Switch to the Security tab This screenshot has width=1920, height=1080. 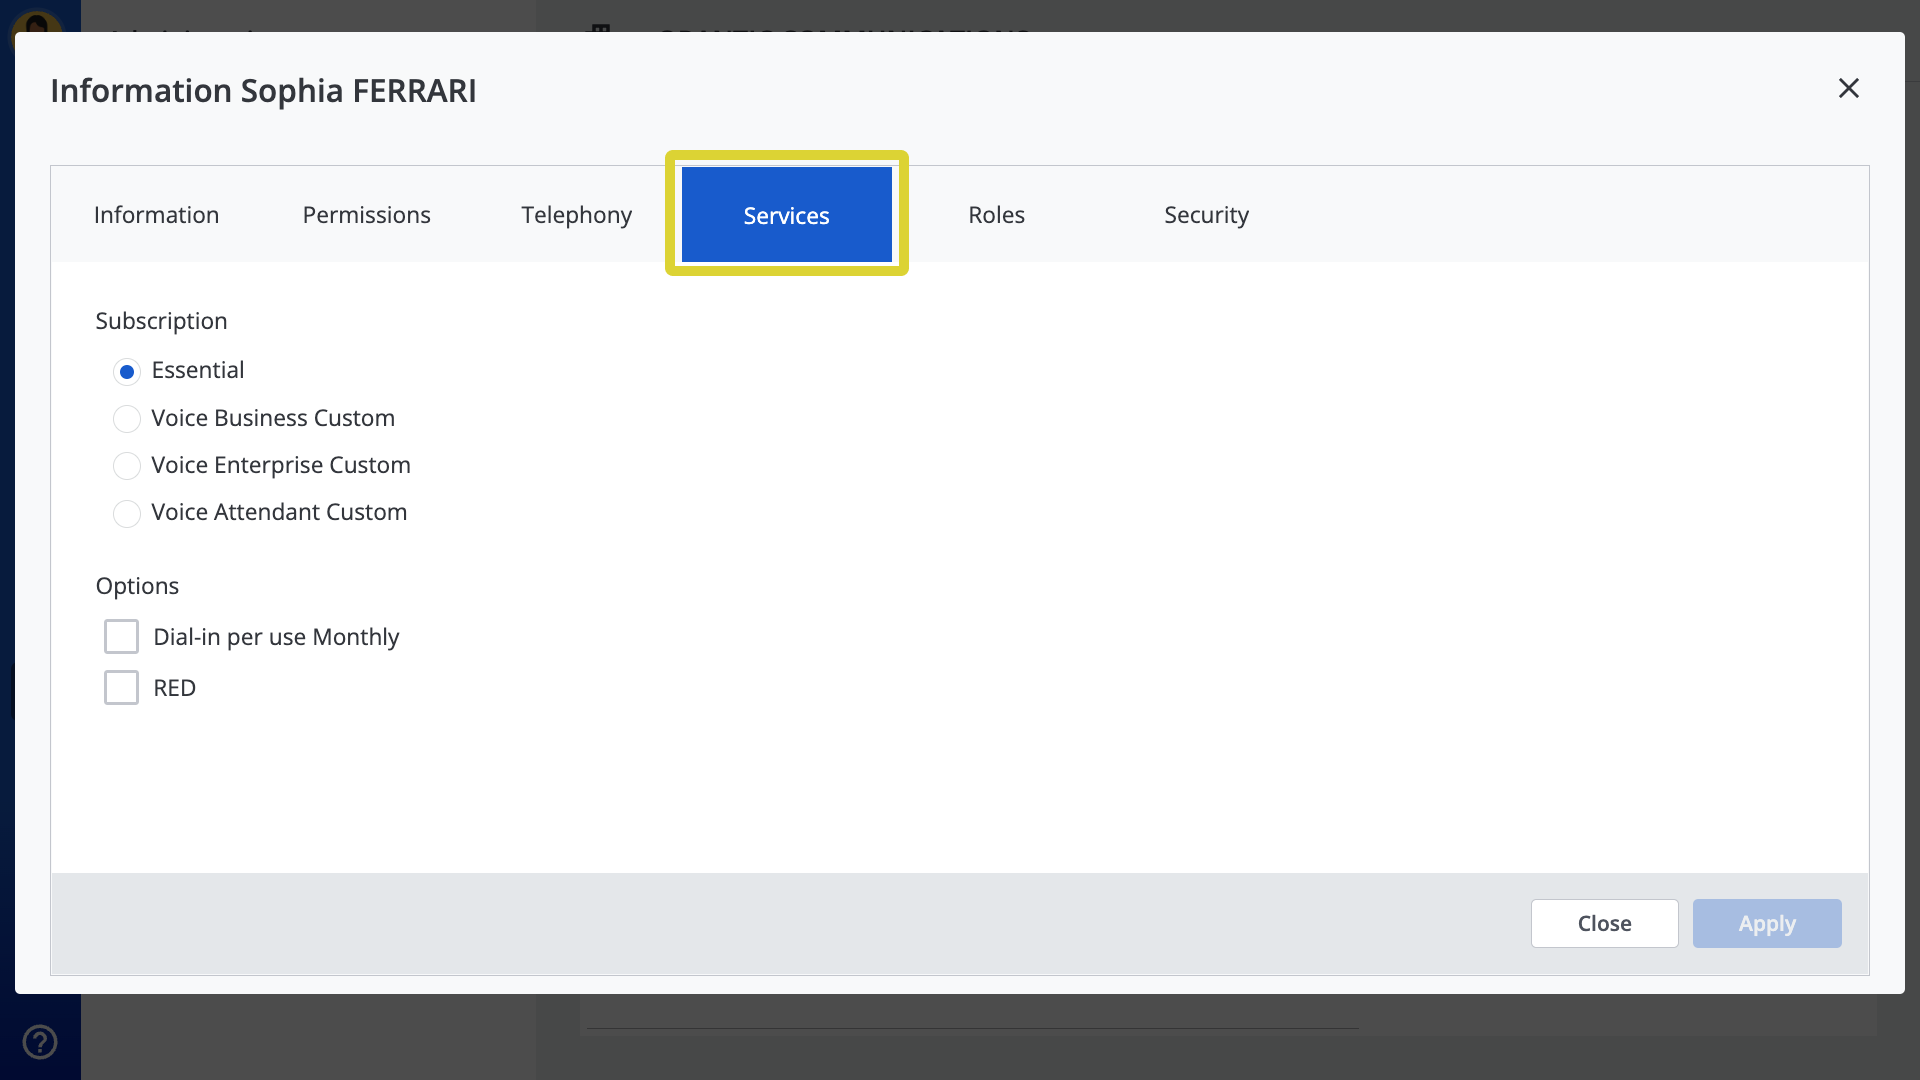coord(1206,214)
